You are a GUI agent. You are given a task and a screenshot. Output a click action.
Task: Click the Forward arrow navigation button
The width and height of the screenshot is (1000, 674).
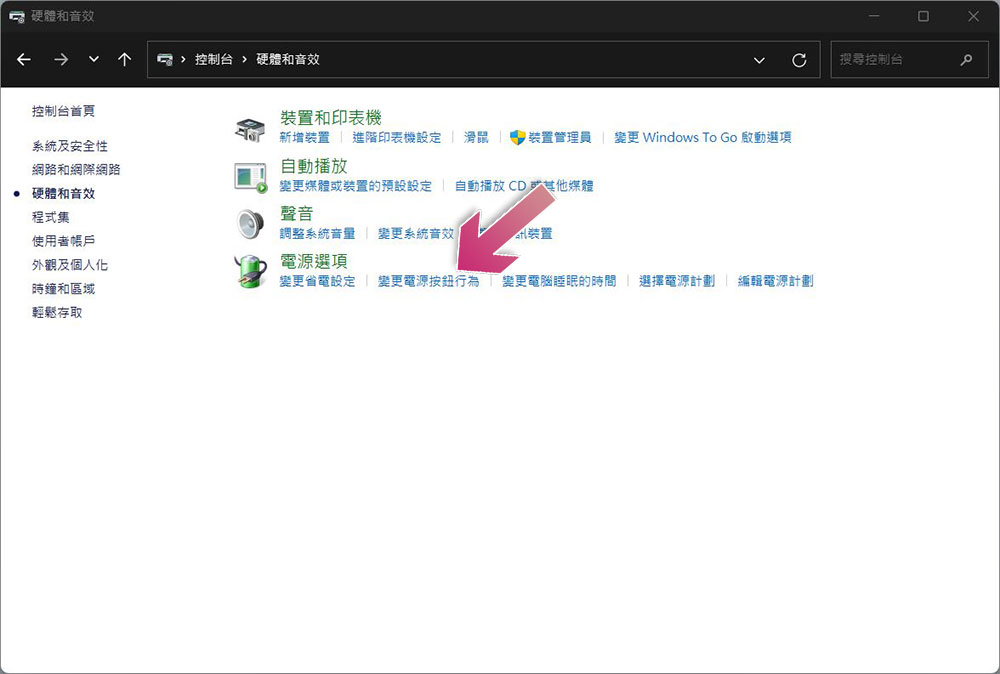click(x=61, y=59)
